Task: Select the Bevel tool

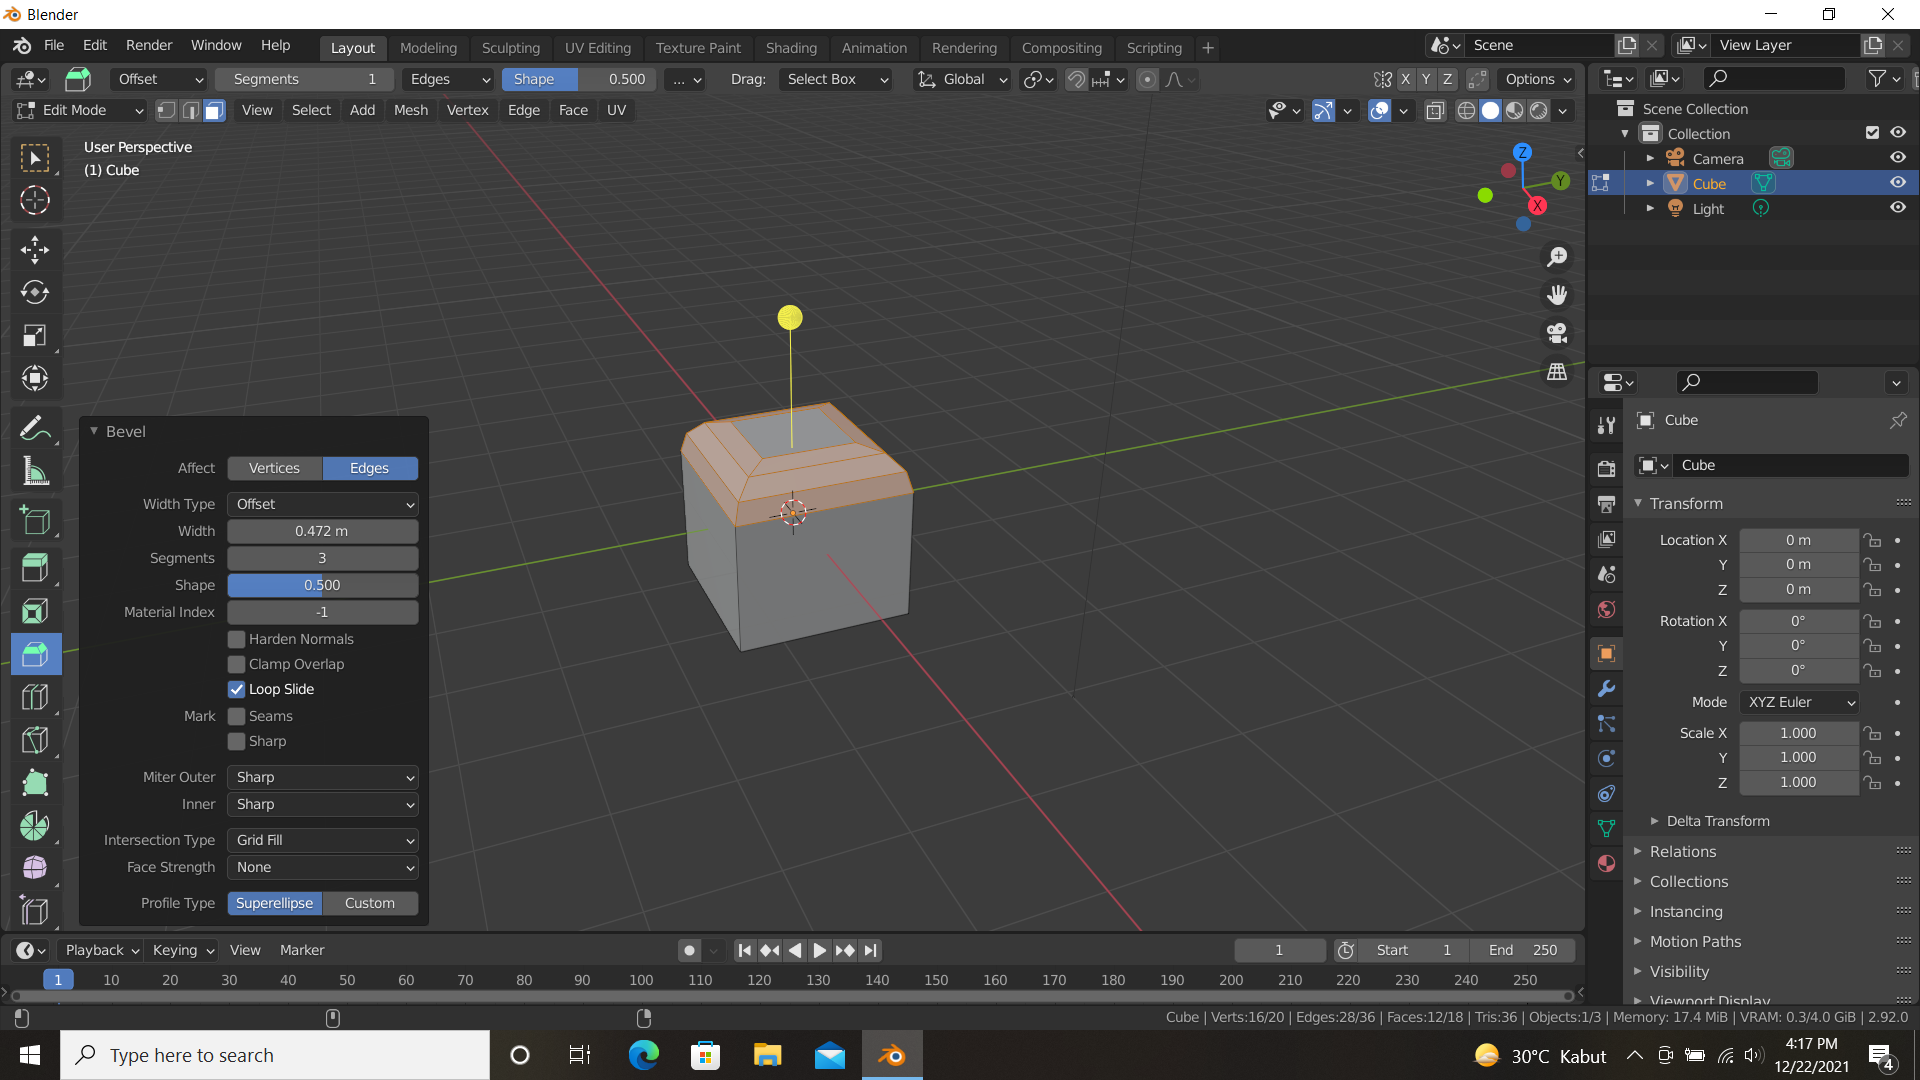Action: [35, 654]
